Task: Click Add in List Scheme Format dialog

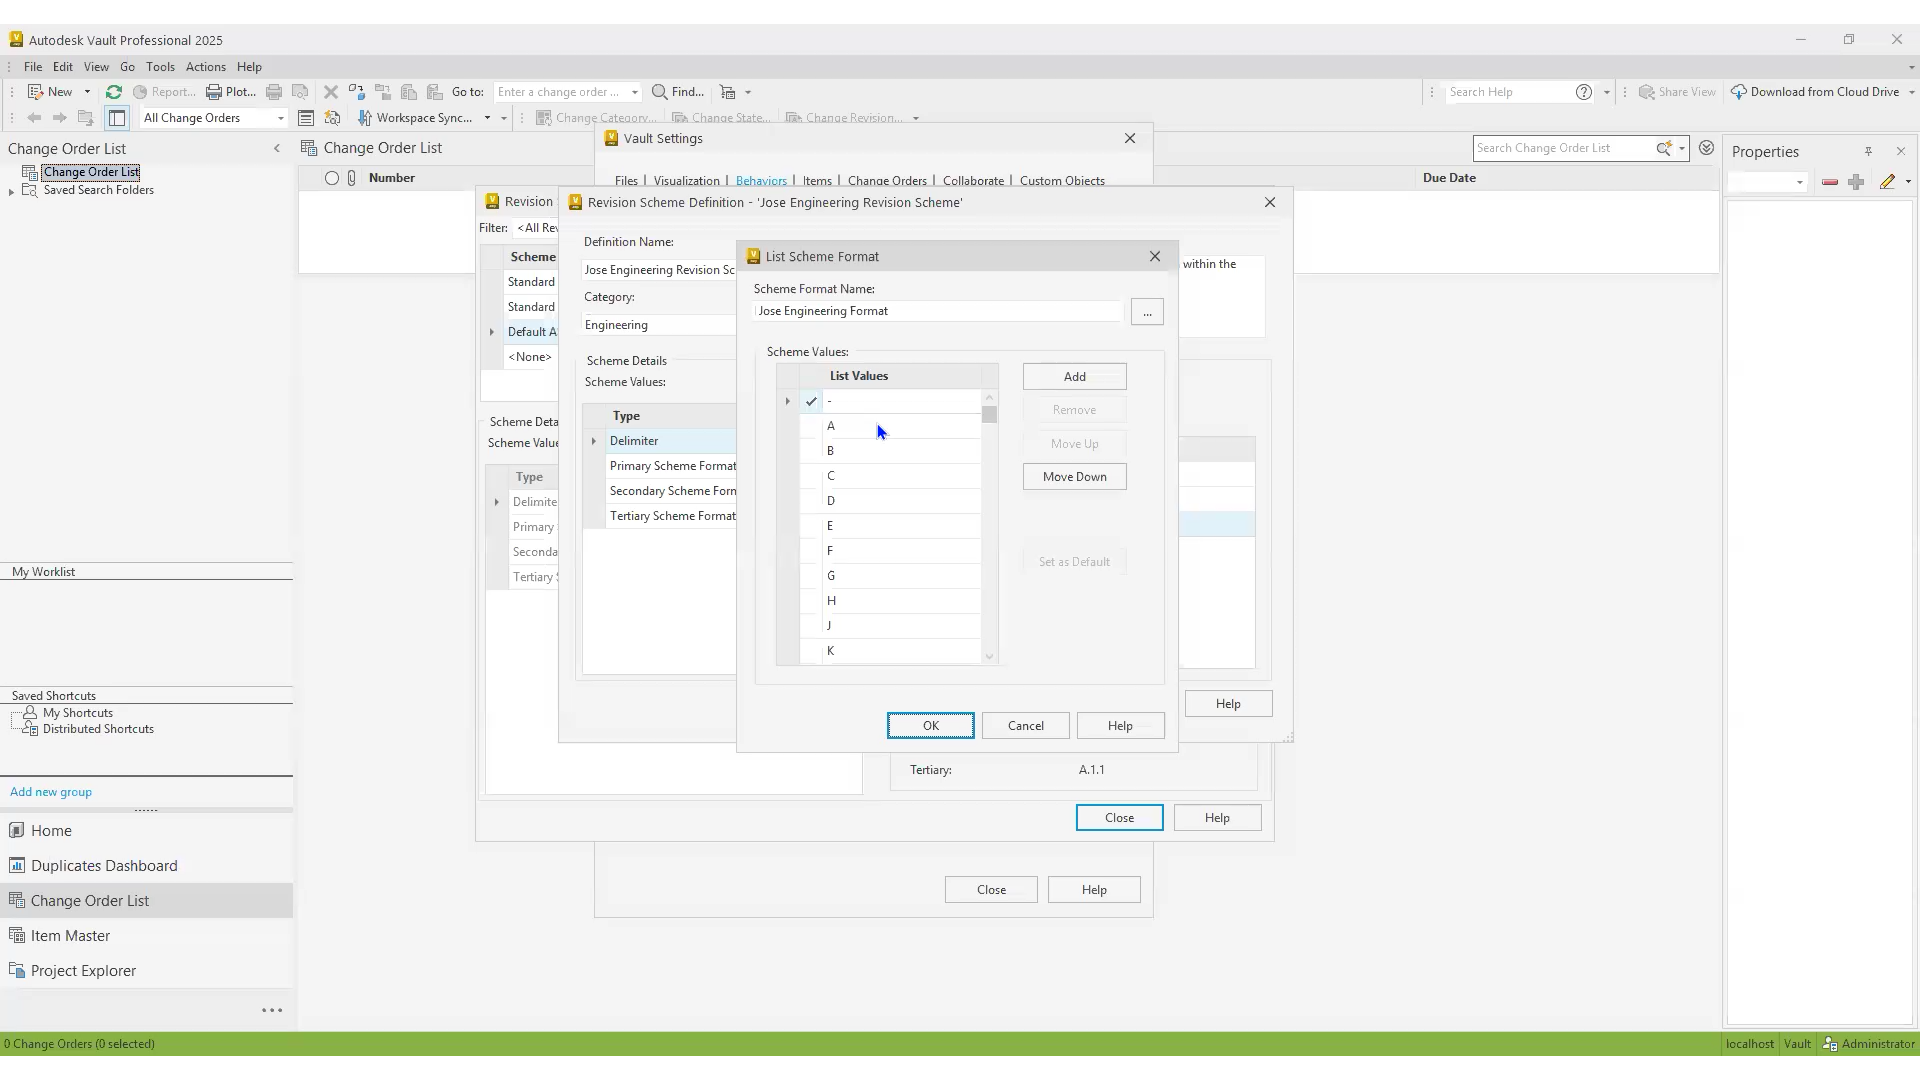Action: pos(1075,377)
